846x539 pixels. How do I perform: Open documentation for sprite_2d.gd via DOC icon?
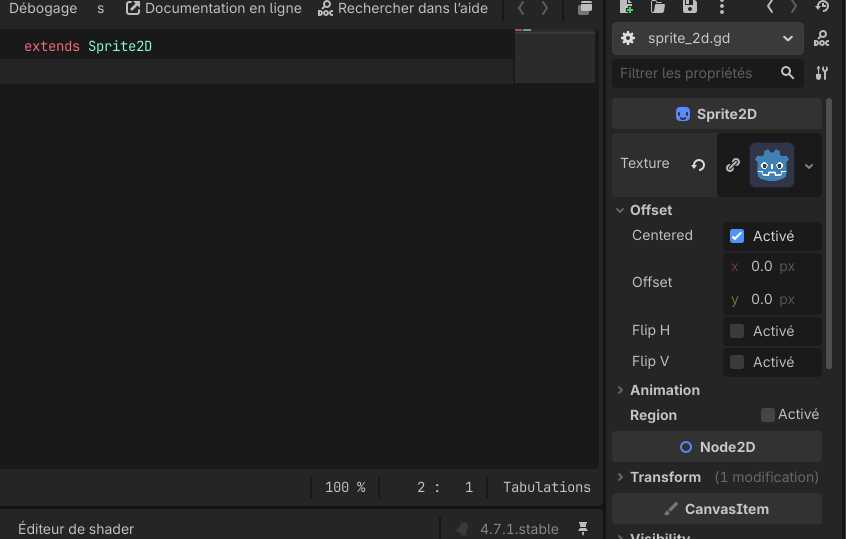(x=822, y=39)
